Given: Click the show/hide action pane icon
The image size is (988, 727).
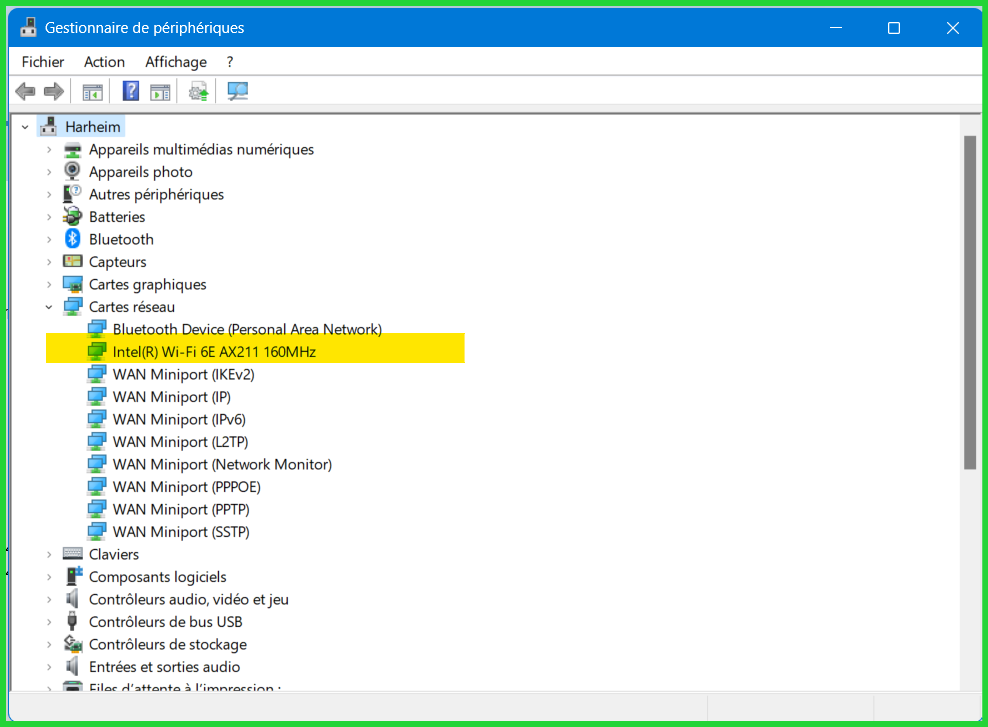Looking at the screenshot, I should [160, 92].
